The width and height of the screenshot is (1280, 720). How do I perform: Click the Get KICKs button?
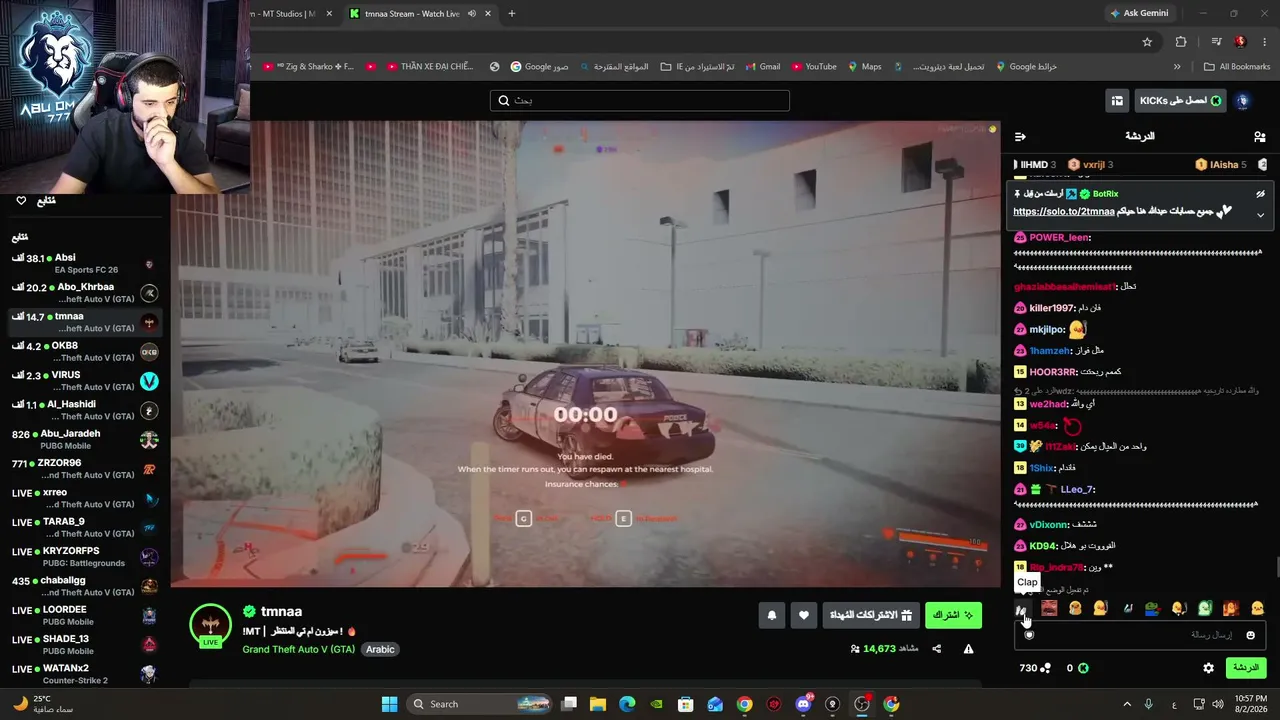1182,101
